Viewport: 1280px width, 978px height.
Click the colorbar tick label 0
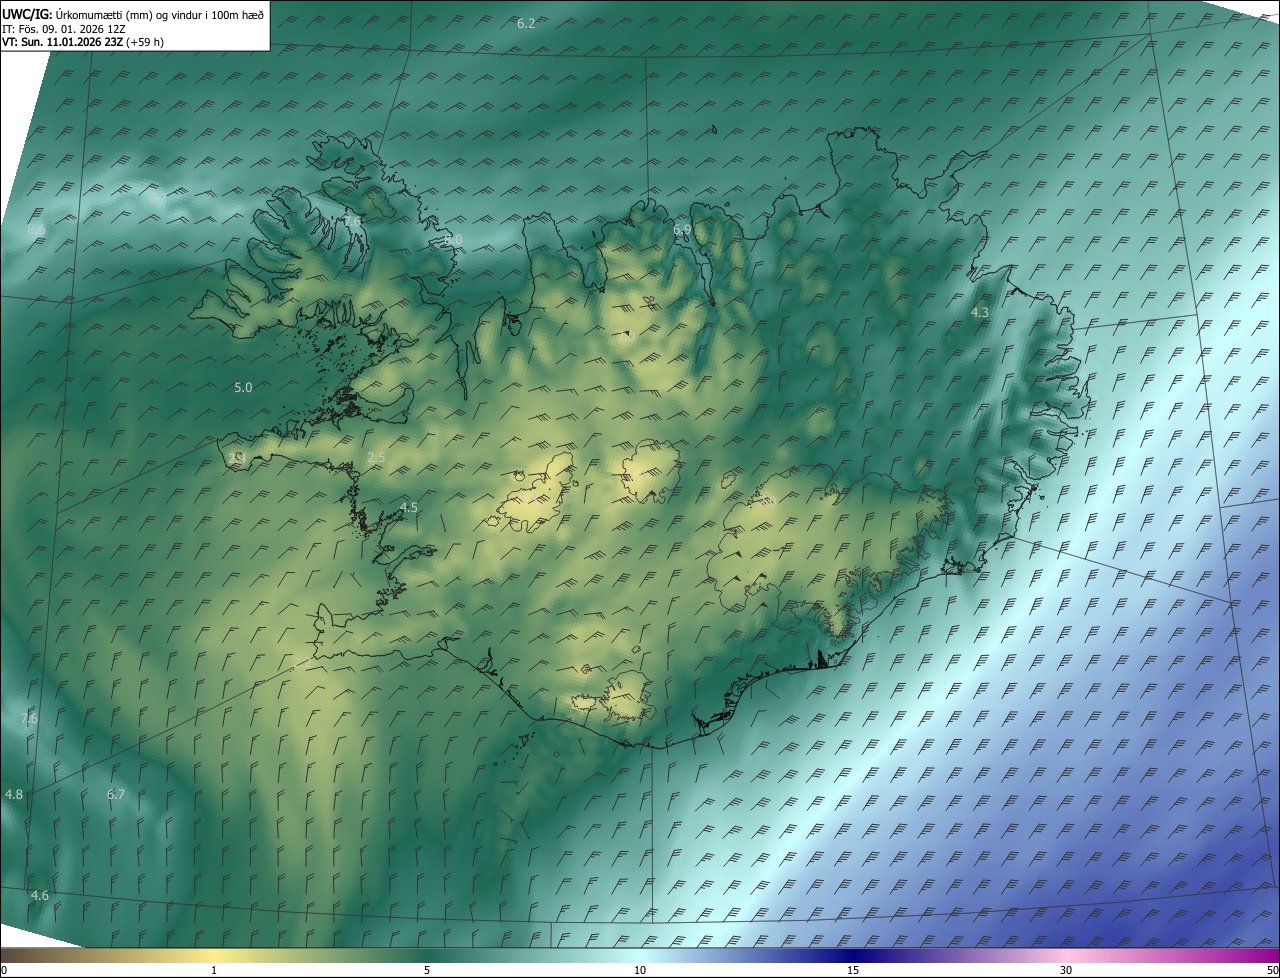pos(4,970)
